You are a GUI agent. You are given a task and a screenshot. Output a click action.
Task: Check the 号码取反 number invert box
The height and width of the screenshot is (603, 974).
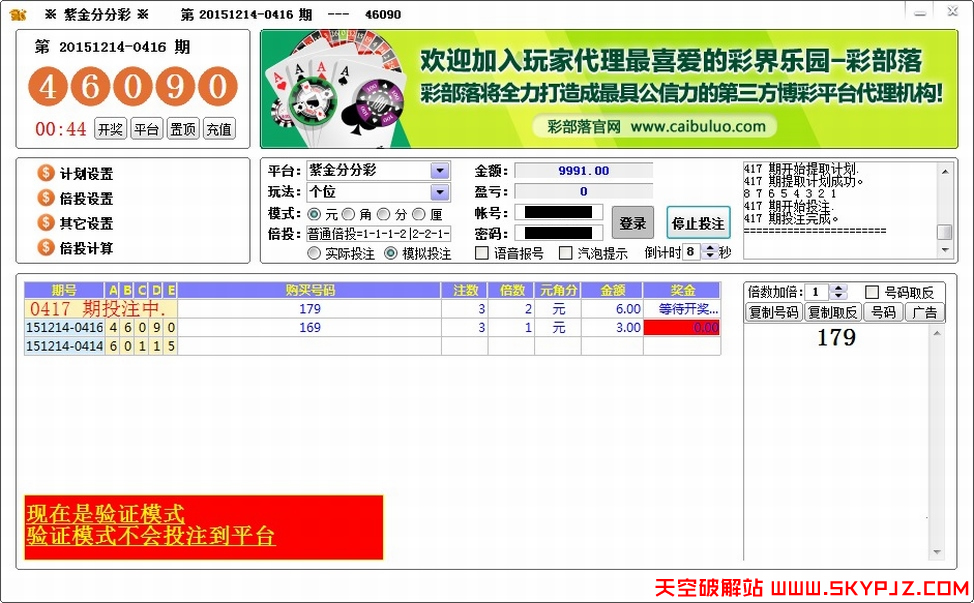[x=872, y=291]
